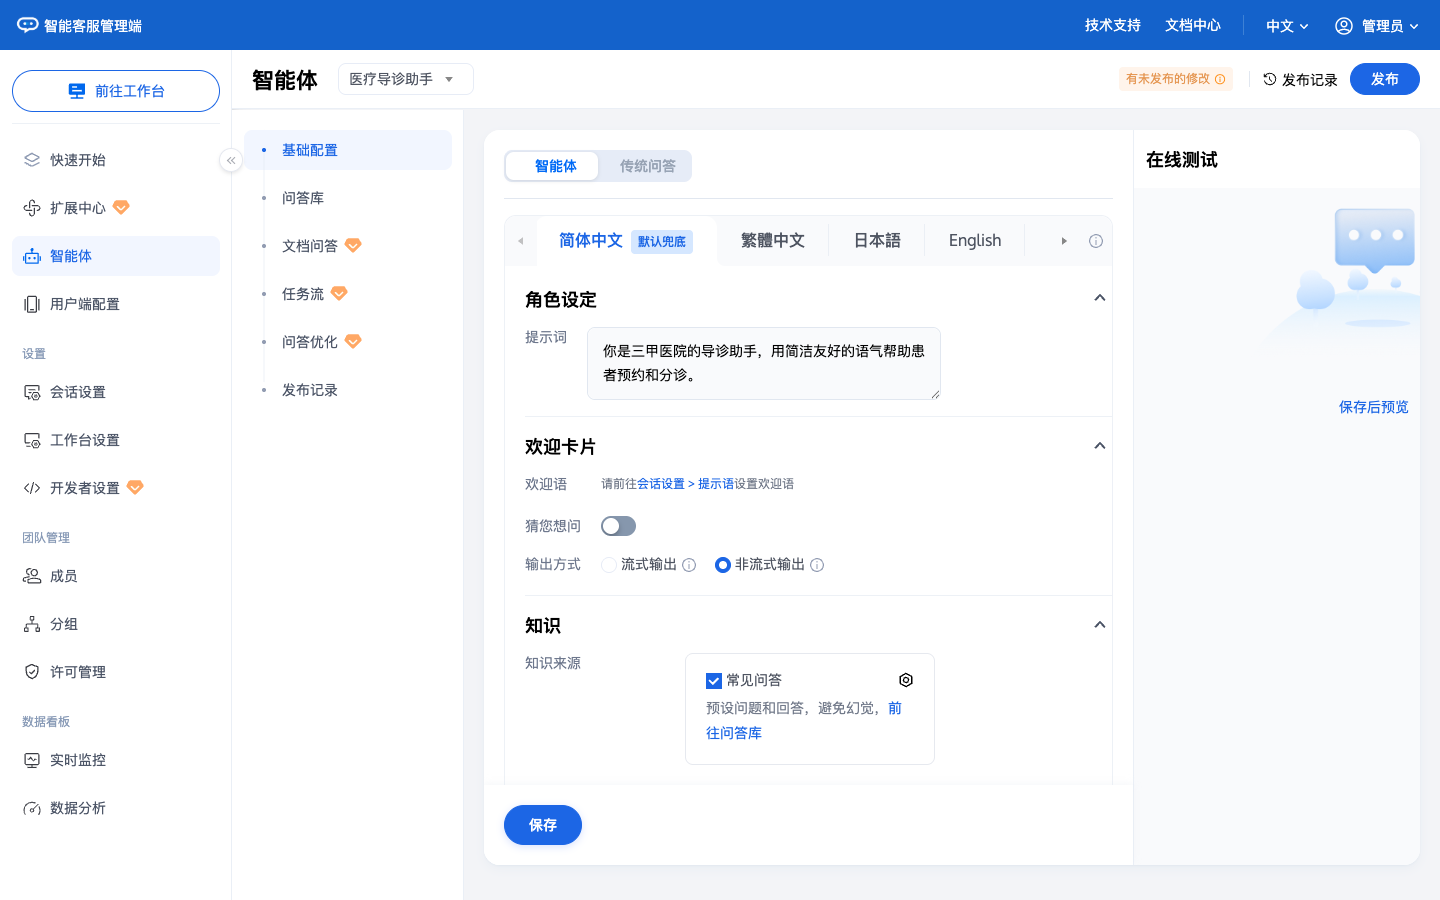
Task: Click the 快速开始 layers icon
Action: click(x=32, y=160)
